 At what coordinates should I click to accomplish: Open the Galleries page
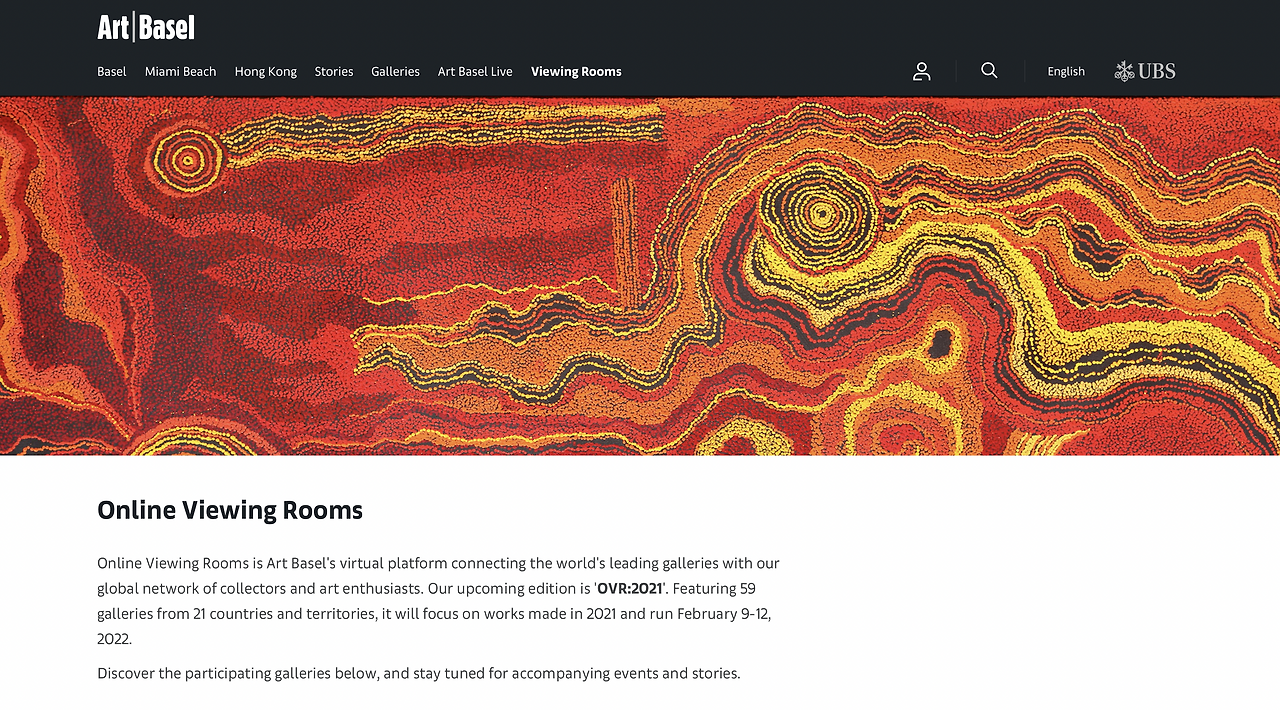395,71
